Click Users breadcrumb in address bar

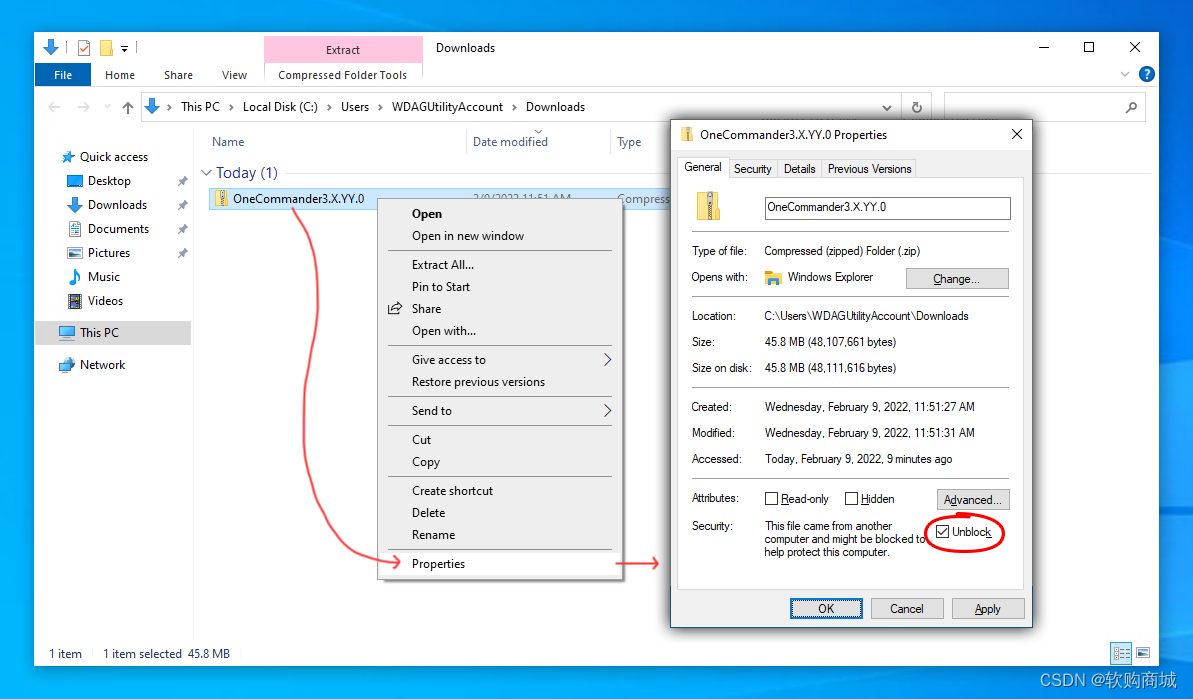(355, 106)
